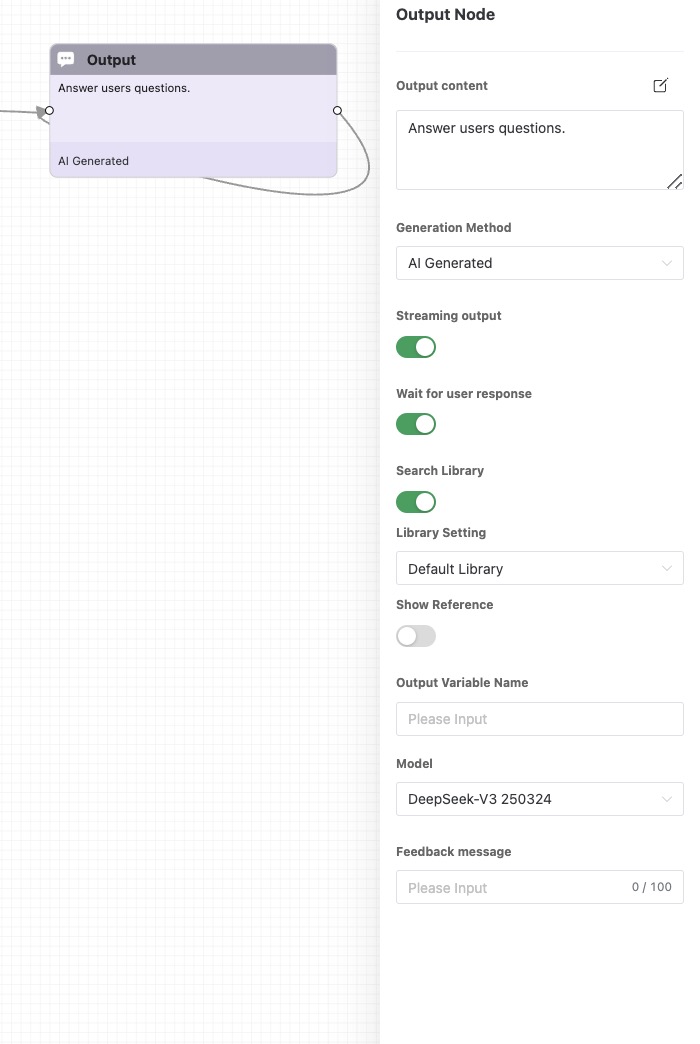Expand the Default Library dropdown
This screenshot has width=700, height=1044.
pyautogui.click(x=539, y=569)
